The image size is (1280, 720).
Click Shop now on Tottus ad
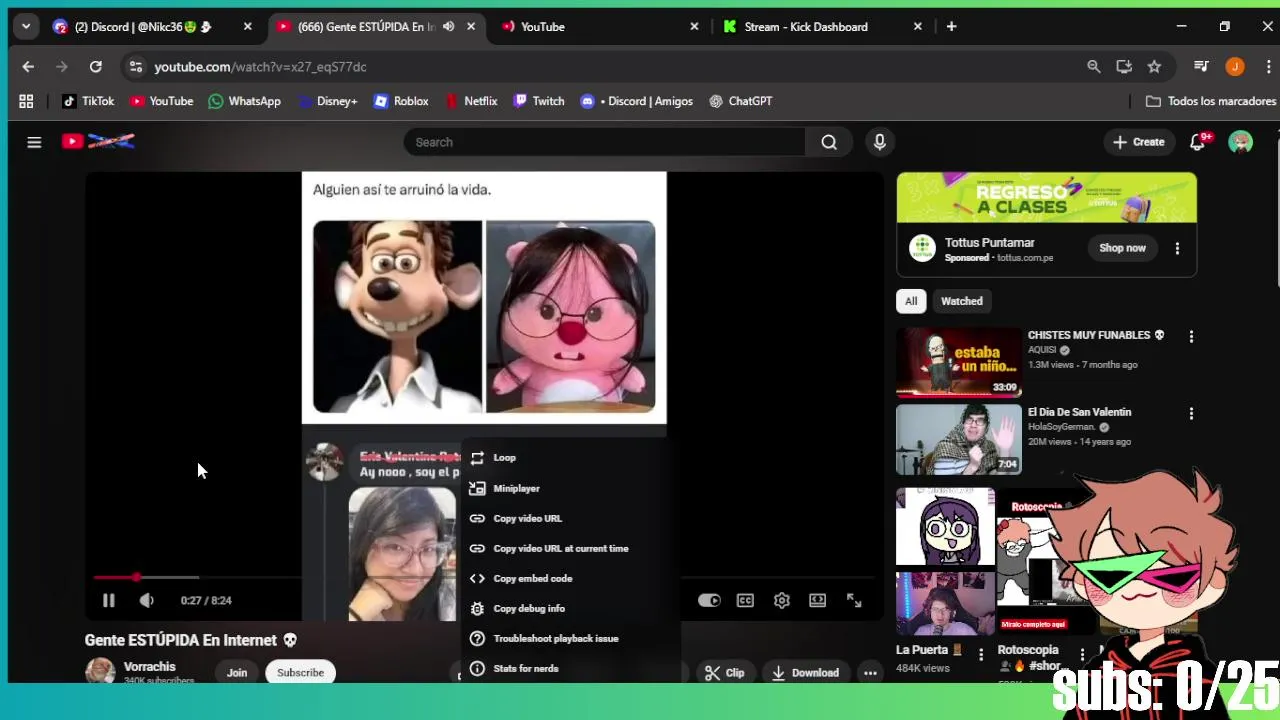click(1122, 248)
